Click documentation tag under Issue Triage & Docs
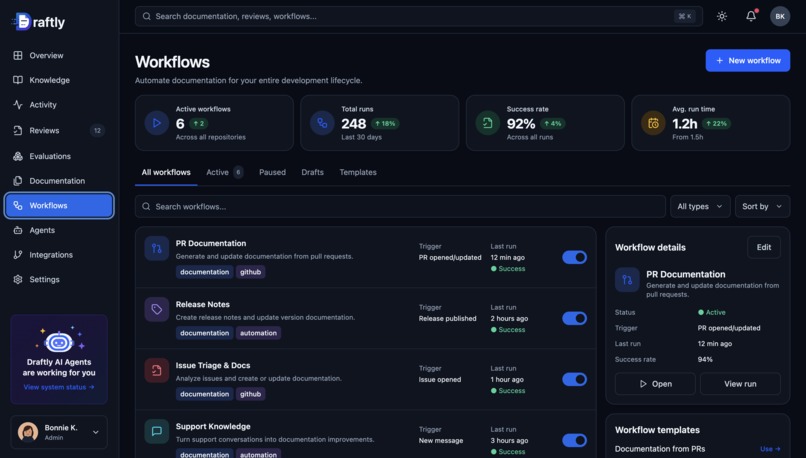The height and width of the screenshot is (458, 806). 205,394
